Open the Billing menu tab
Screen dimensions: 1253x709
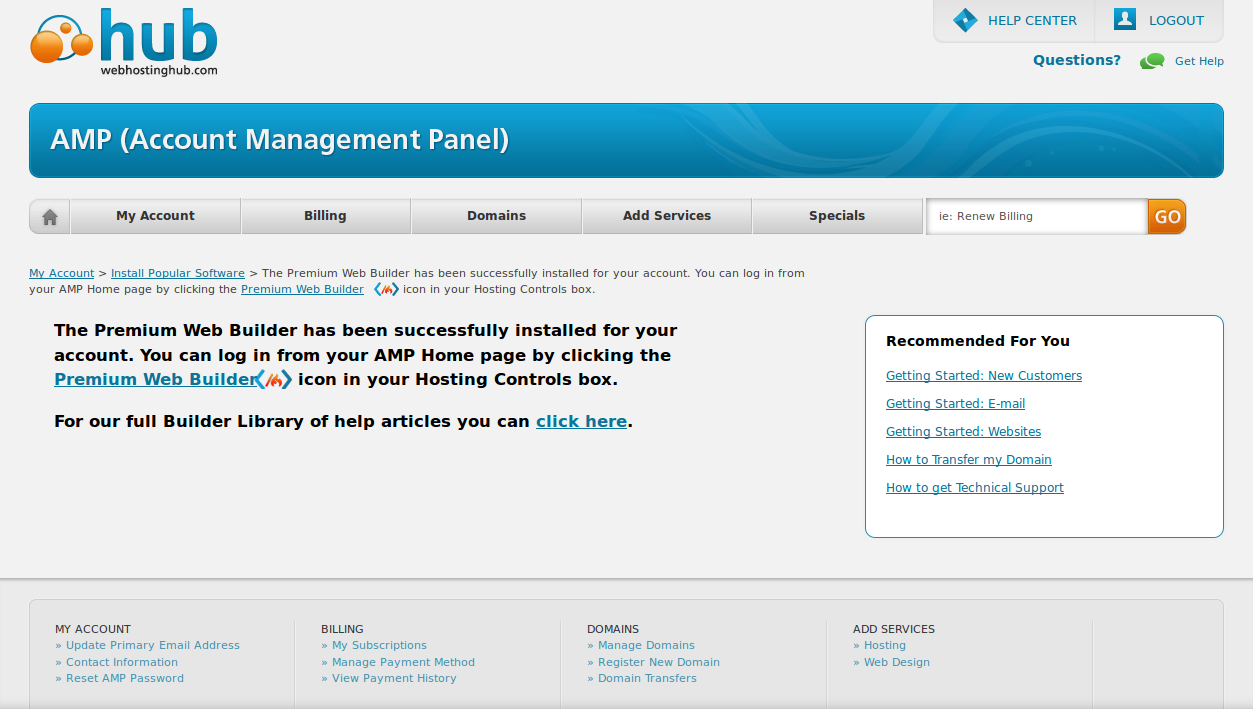(x=325, y=216)
